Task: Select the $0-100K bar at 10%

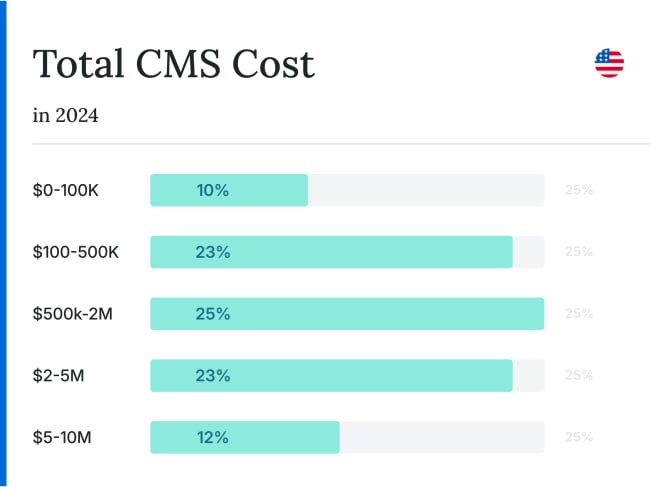Action: point(229,190)
